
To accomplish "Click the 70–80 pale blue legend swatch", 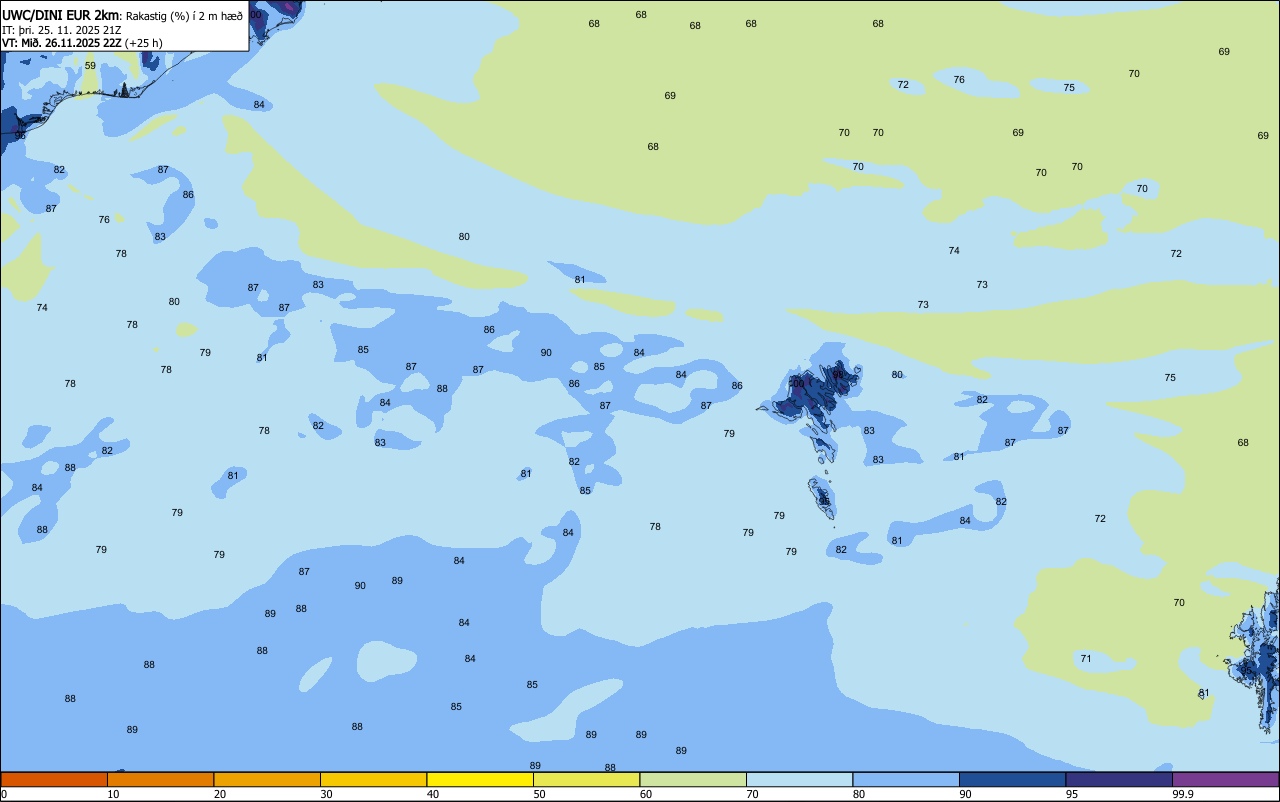I will coord(800,779).
